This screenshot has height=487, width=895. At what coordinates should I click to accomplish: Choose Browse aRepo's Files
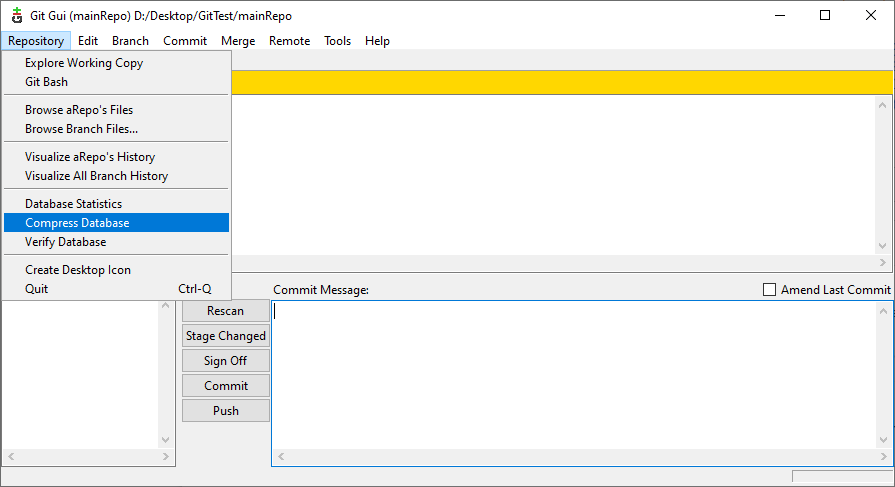[116, 110]
